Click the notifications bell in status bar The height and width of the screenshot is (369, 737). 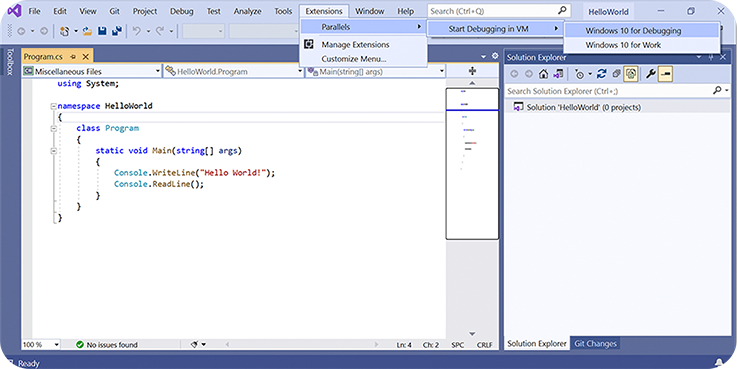pos(719,362)
